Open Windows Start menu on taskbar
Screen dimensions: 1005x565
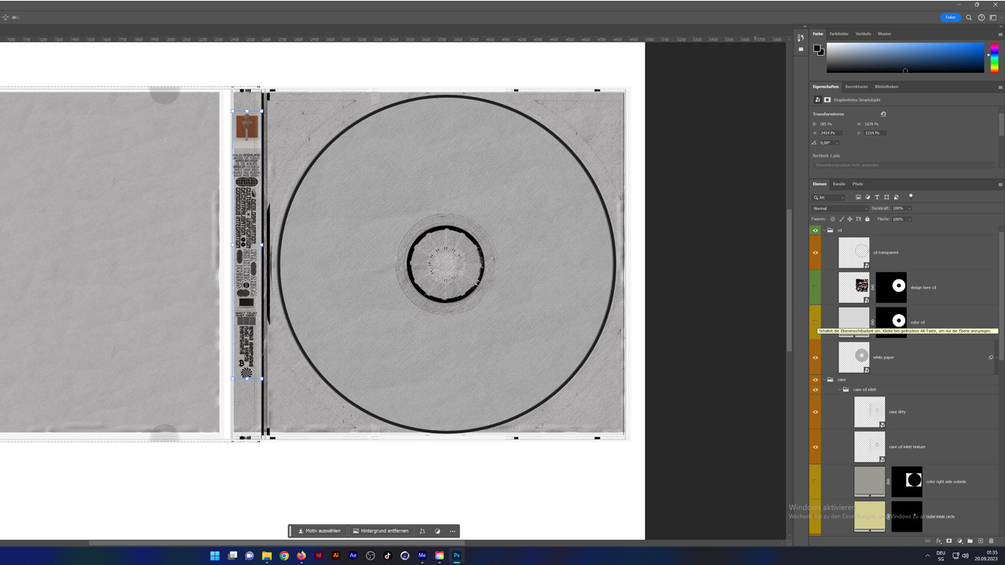pyautogui.click(x=215, y=556)
